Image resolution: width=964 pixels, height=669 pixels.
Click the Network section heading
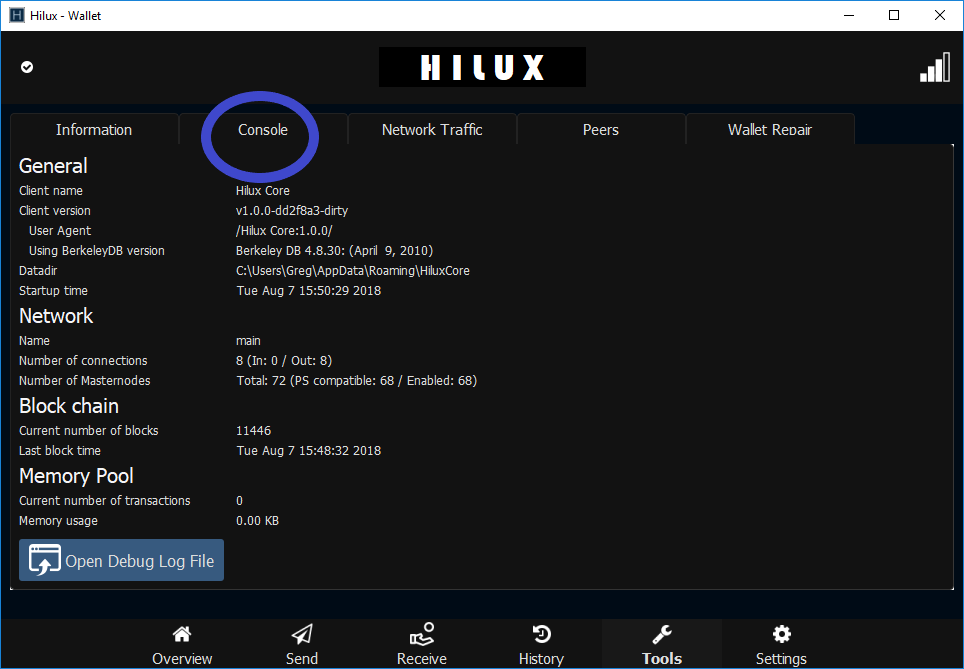(x=56, y=316)
